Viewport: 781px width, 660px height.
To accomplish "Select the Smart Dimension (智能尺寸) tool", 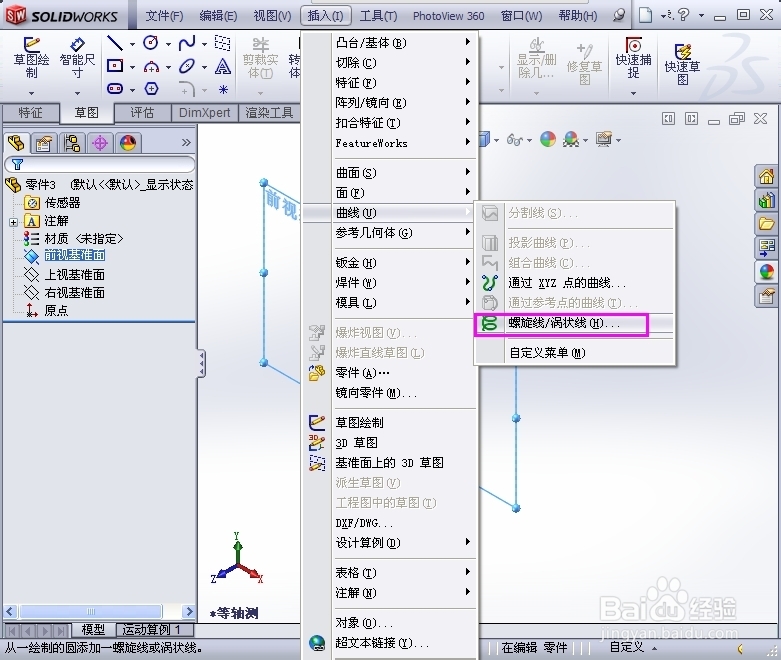I will (x=77, y=57).
